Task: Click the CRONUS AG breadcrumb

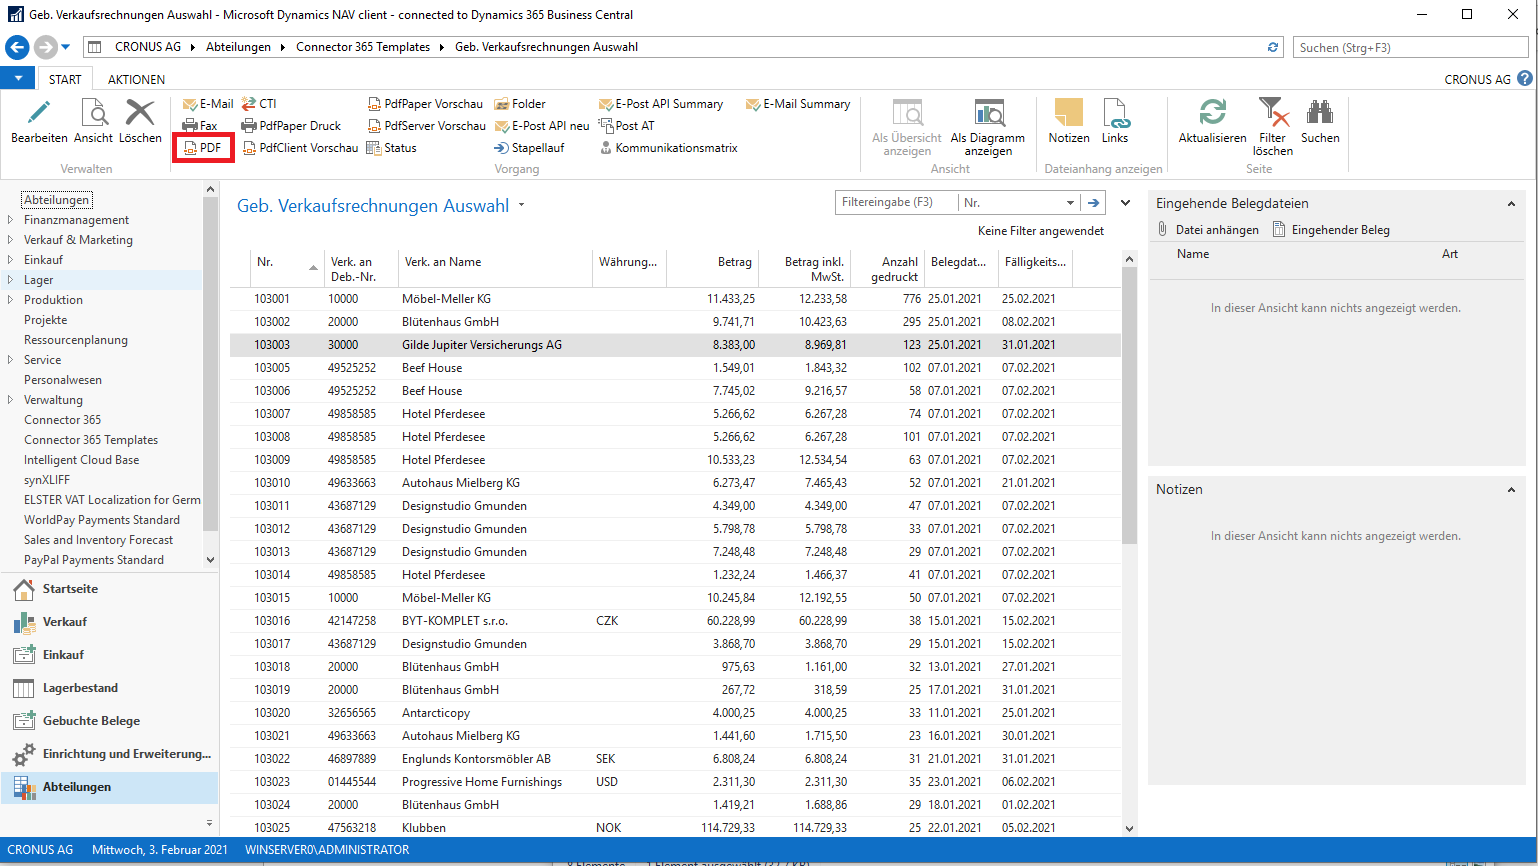Action: click(148, 47)
